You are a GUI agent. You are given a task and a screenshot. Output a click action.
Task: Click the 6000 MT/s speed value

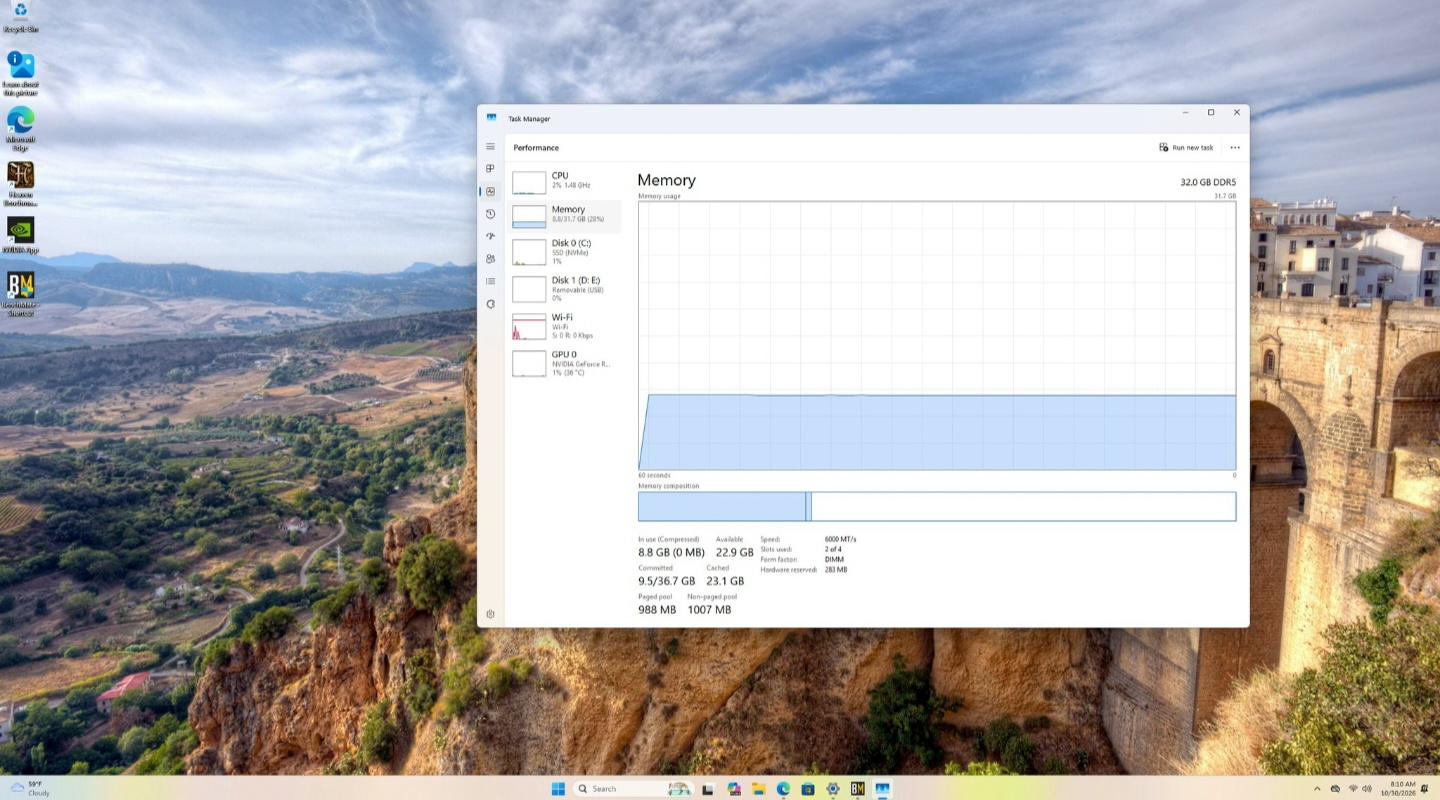[x=840, y=539]
